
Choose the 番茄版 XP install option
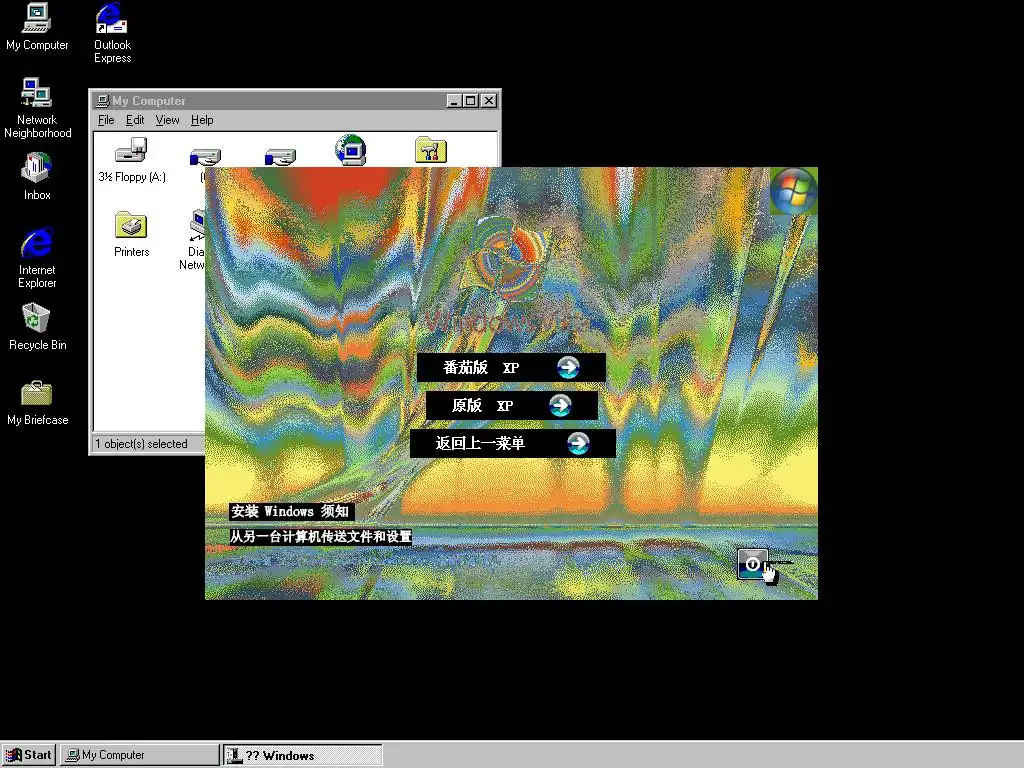[x=511, y=368]
